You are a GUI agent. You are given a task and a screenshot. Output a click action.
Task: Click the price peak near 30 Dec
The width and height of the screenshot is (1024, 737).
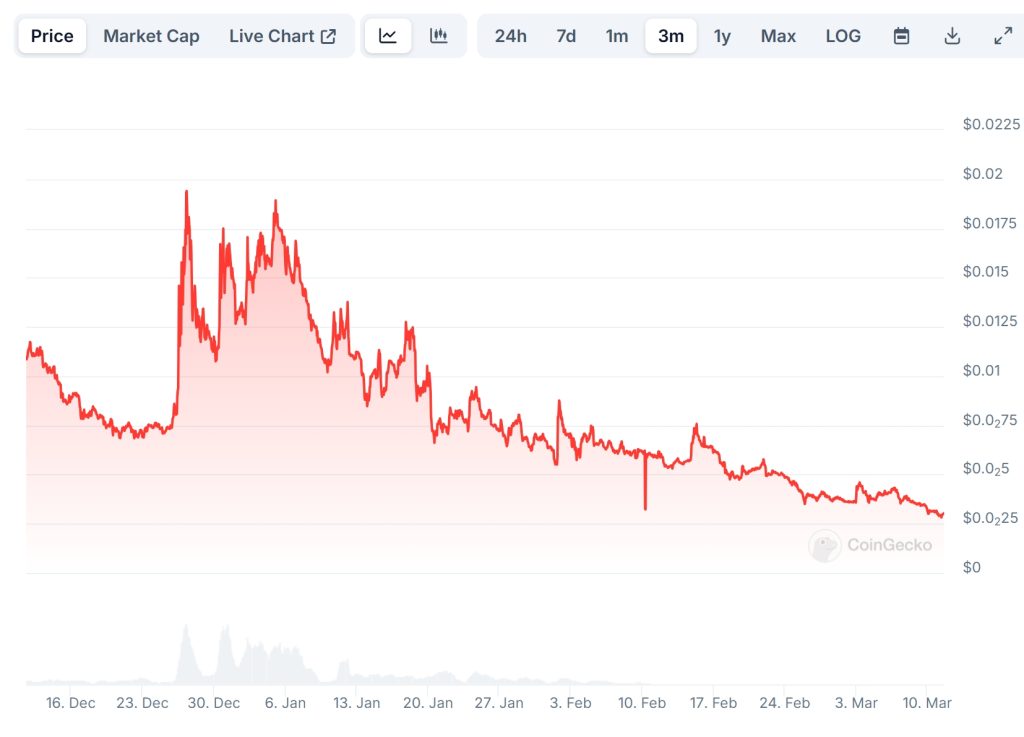pyautogui.click(x=186, y=192)
